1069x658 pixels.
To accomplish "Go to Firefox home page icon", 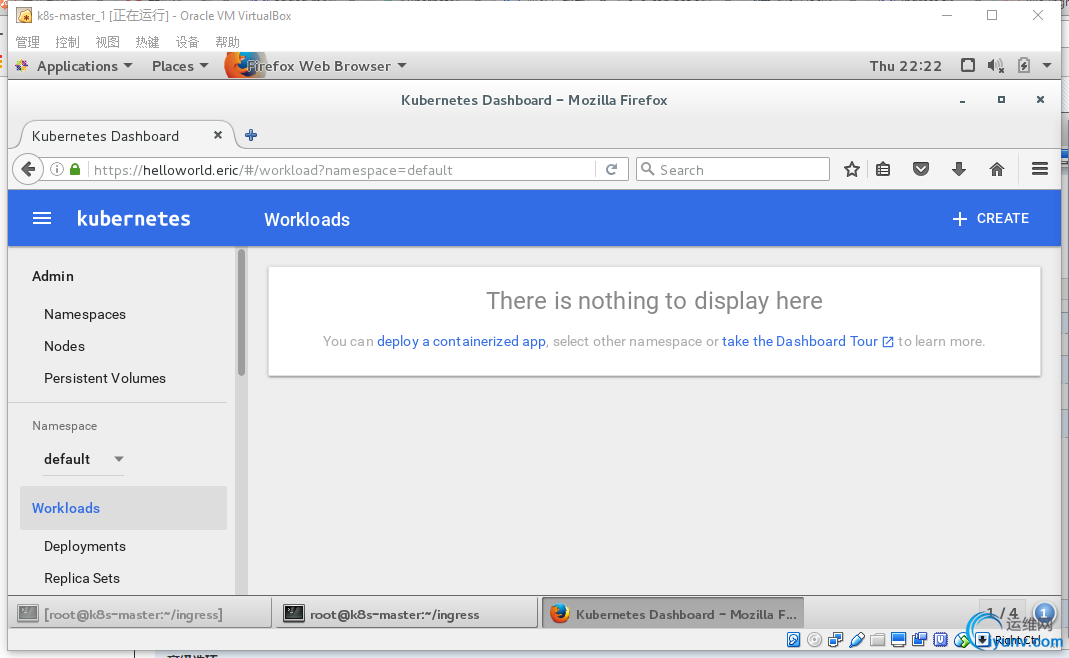I will pos(997,169).
